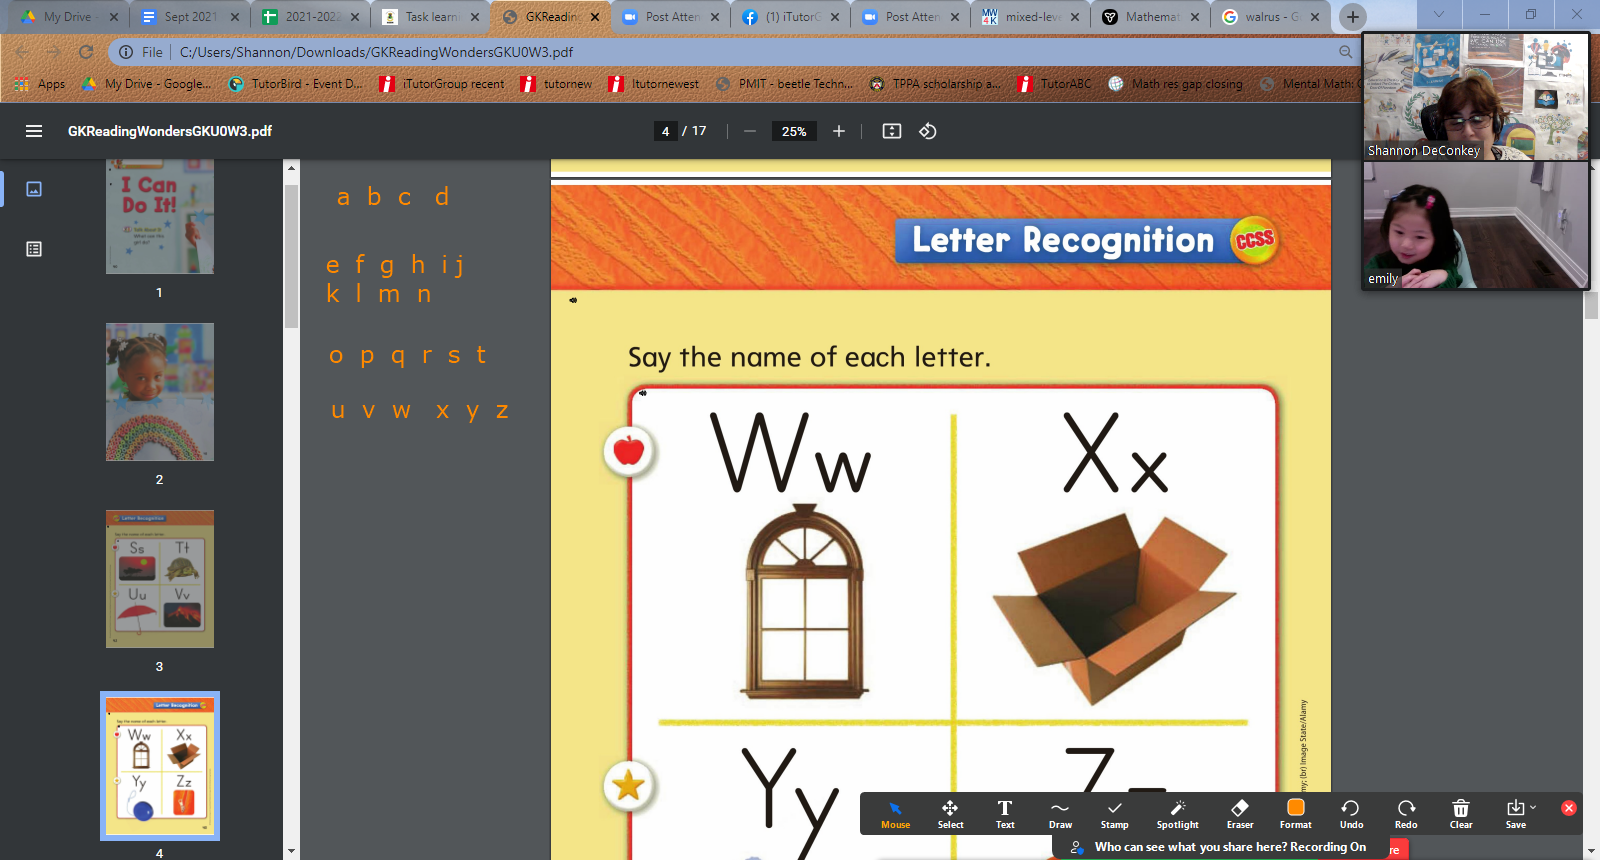This screenshot has width=1600, height=860.
Task: Zoom out using the minus button
Action: pos(750,131)
